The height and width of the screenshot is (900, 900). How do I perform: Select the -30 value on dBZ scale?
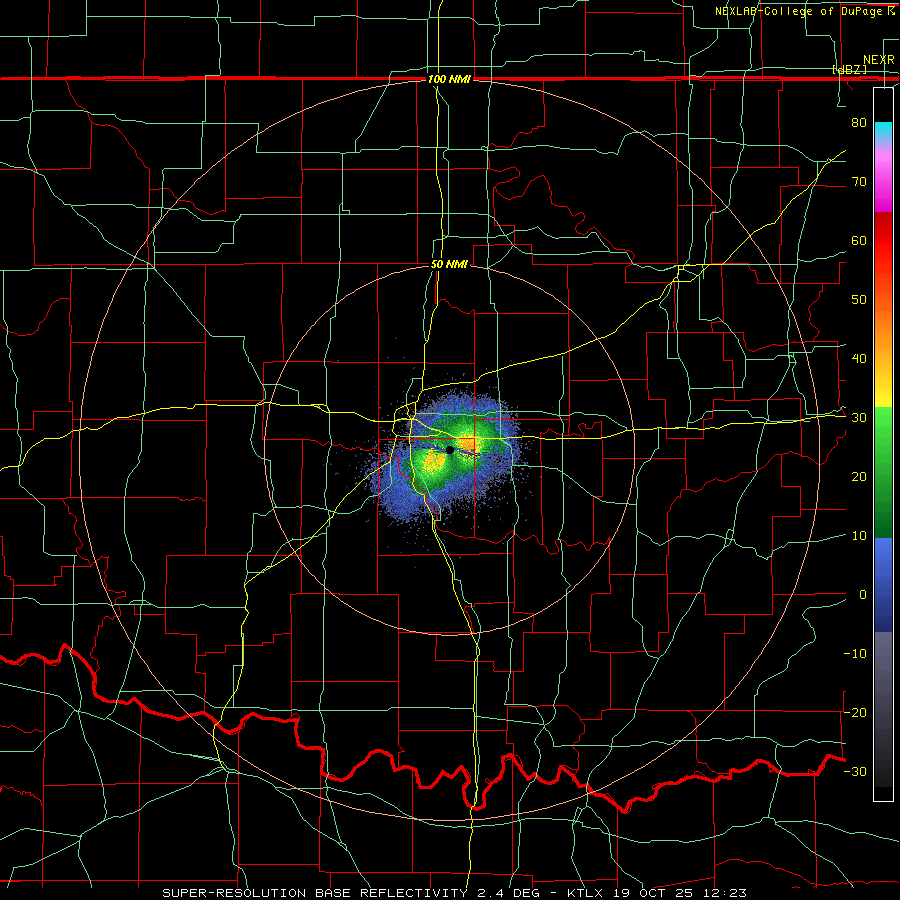[x=855, y=771]
